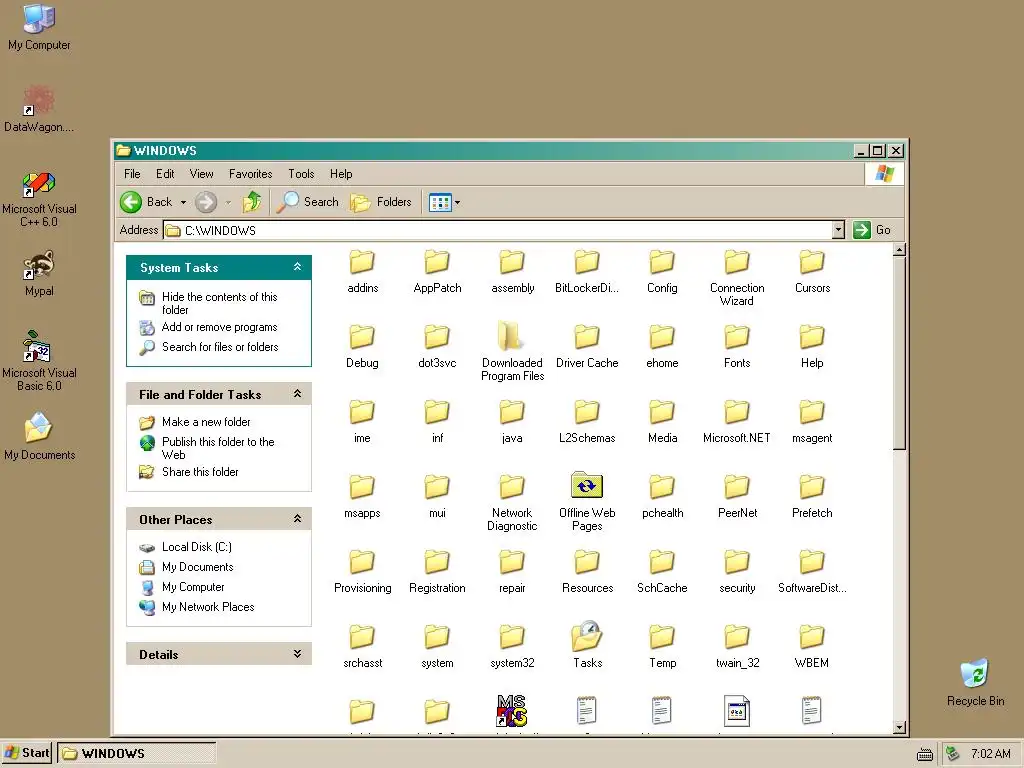The width and height of the screenshot is (1024, 768).
Task: Select My Computer desktop icon
Action: click(x=39, y=27)
